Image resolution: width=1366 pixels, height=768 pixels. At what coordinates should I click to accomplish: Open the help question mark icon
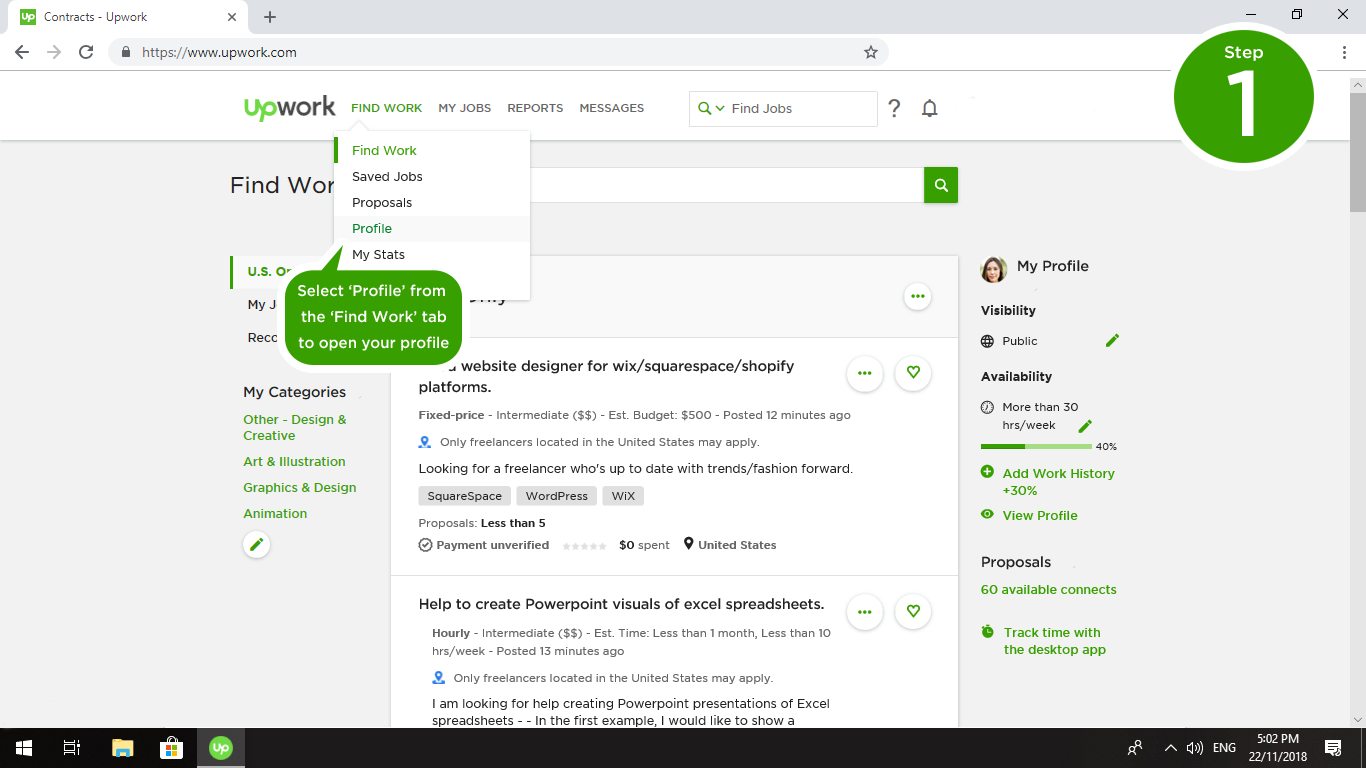(x=894, y=109)
